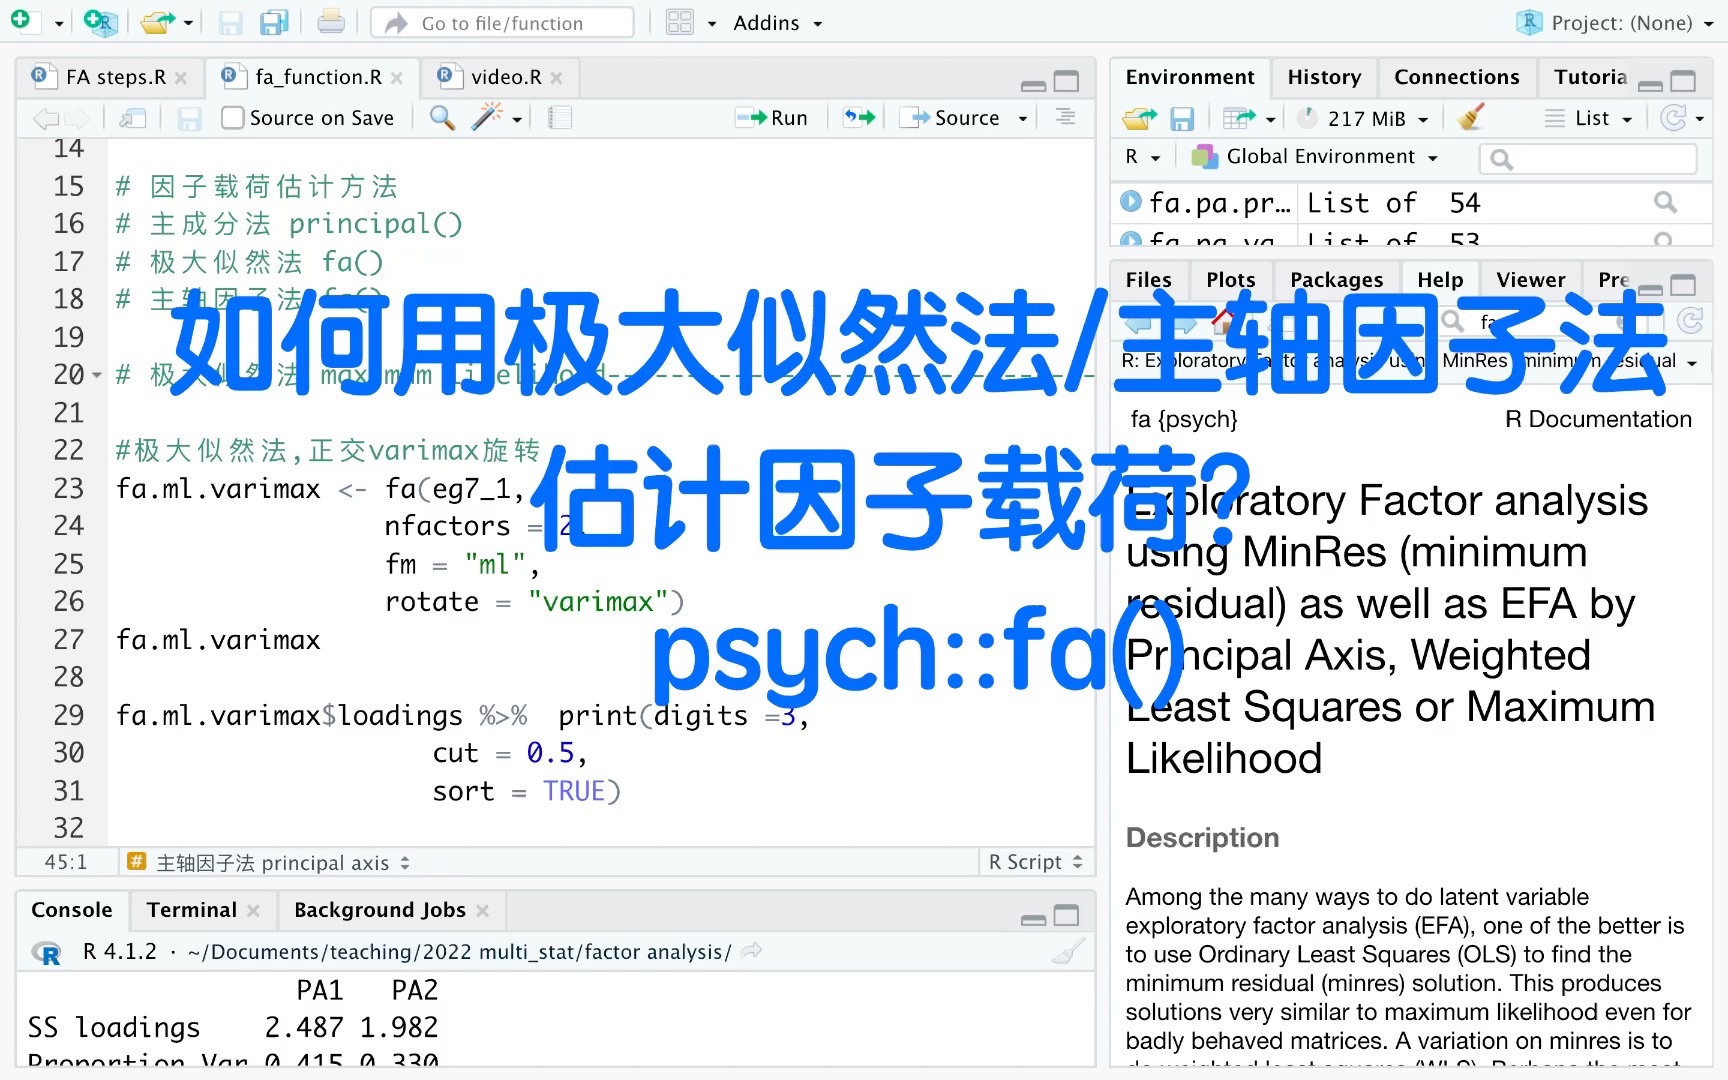Click the Go to file/function search field
The width and height of the screenshot is (1728, 1080).
coord(500,22)
